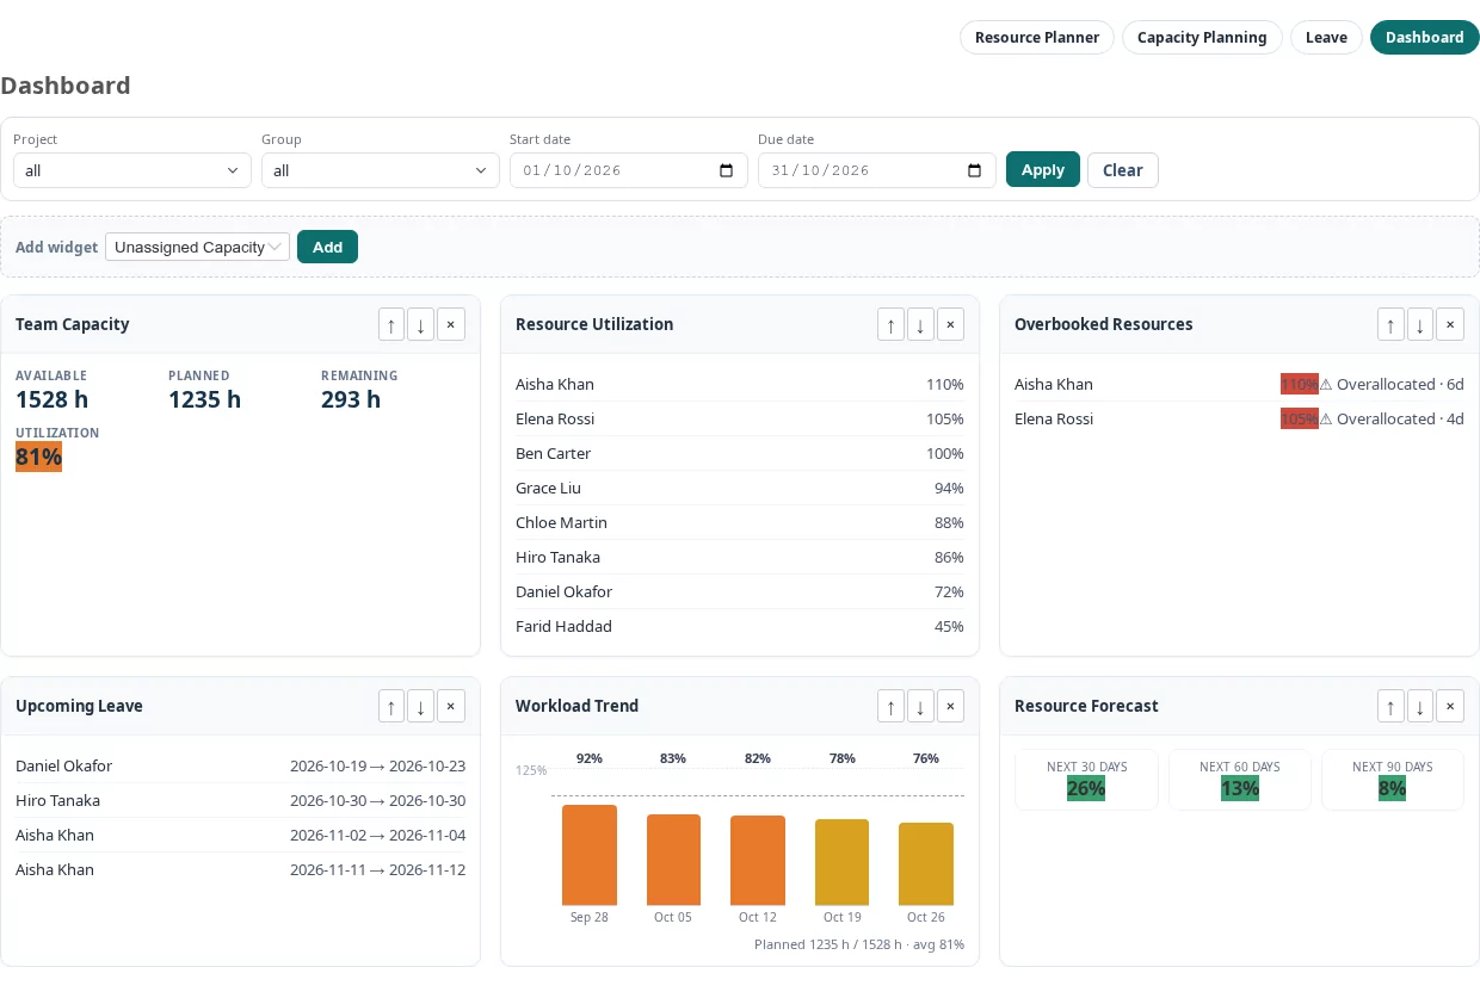Remove the Overbooked Resources widget

click(x=1450, y=325)
